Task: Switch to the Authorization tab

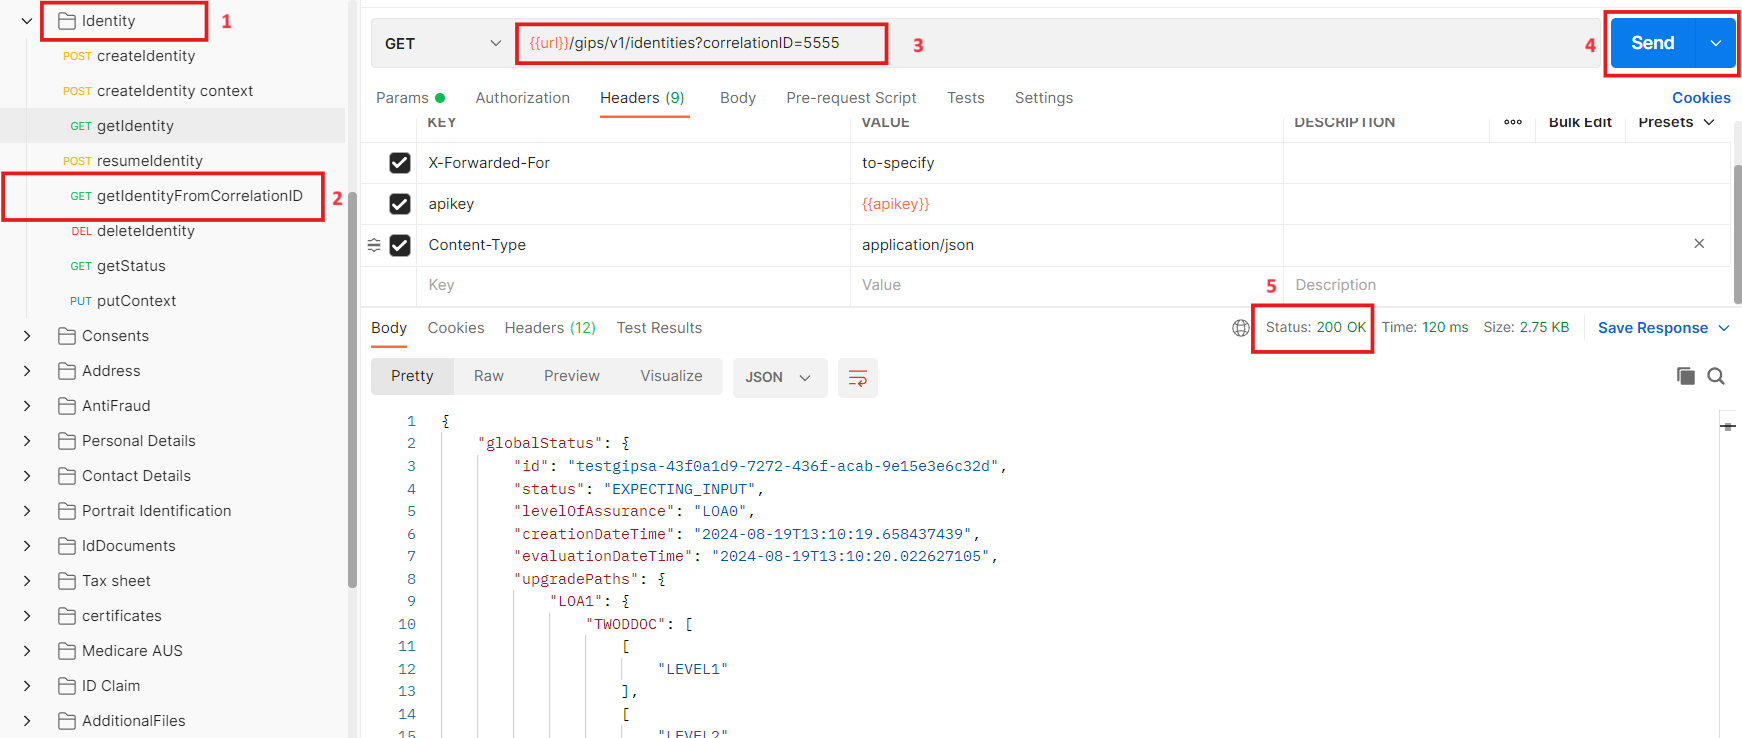Action: coord(523,98)
